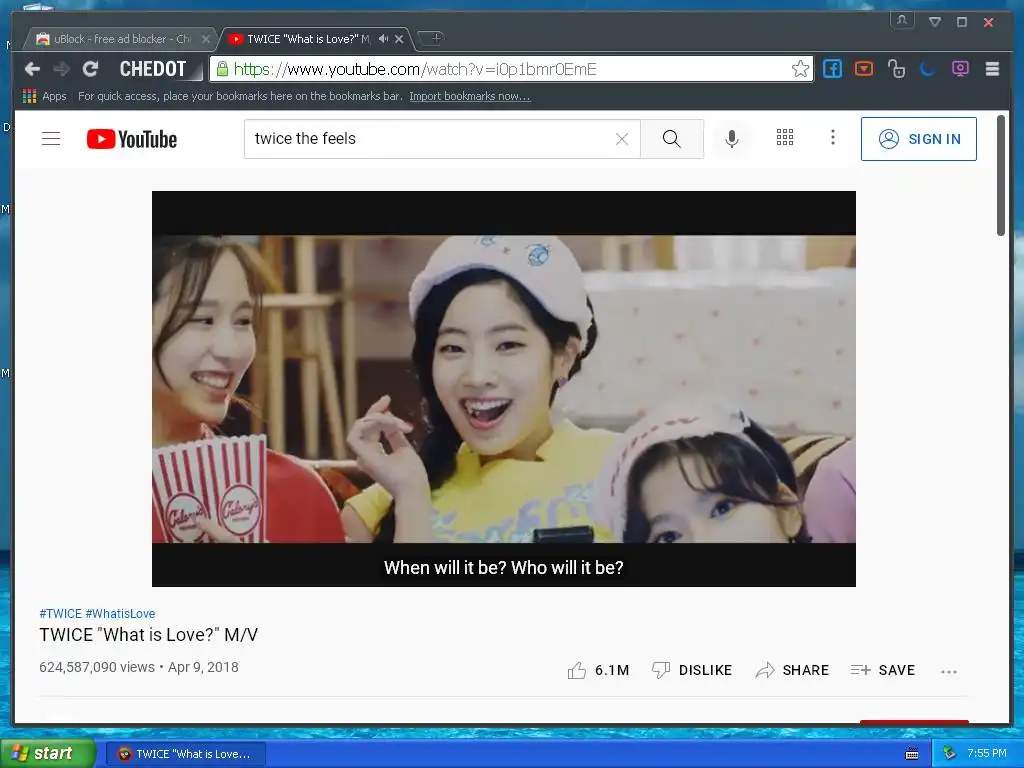Viewport: 1024px width, 768px height.
Task: Open the Facebook extension icon
Action: point(832,69)
